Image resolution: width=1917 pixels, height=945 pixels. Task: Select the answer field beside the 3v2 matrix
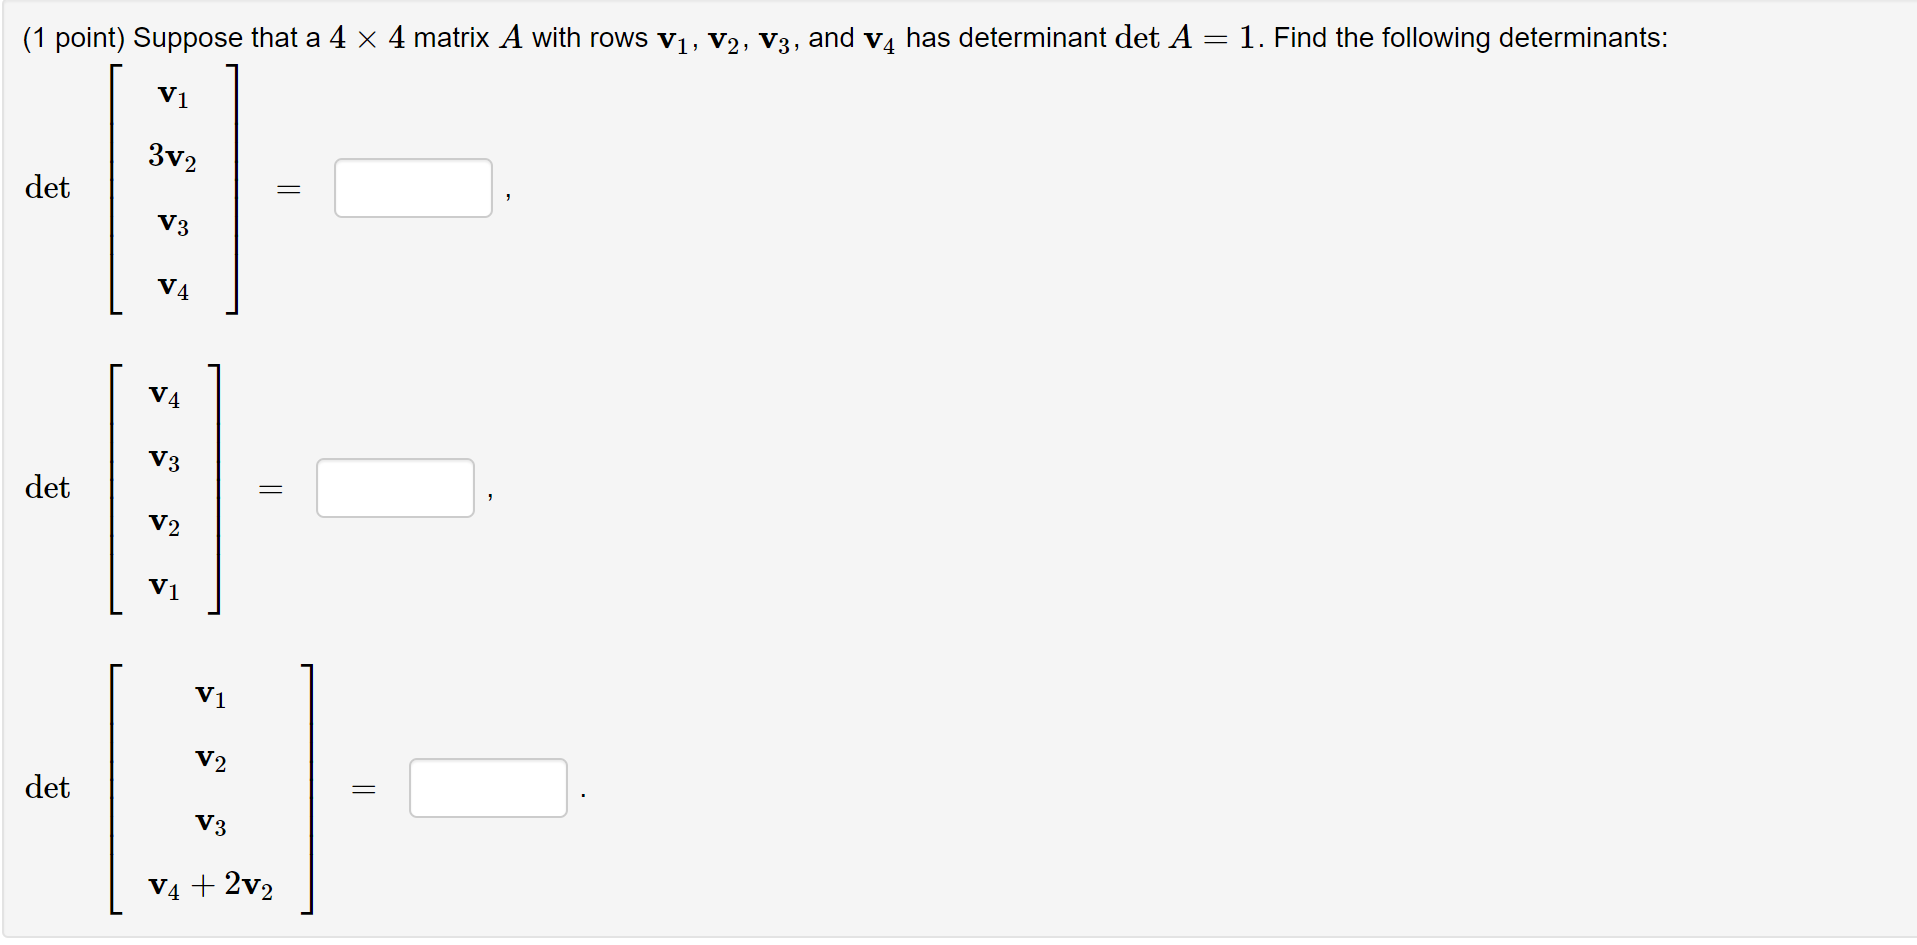pyautogui.click(x=412, y=187)
